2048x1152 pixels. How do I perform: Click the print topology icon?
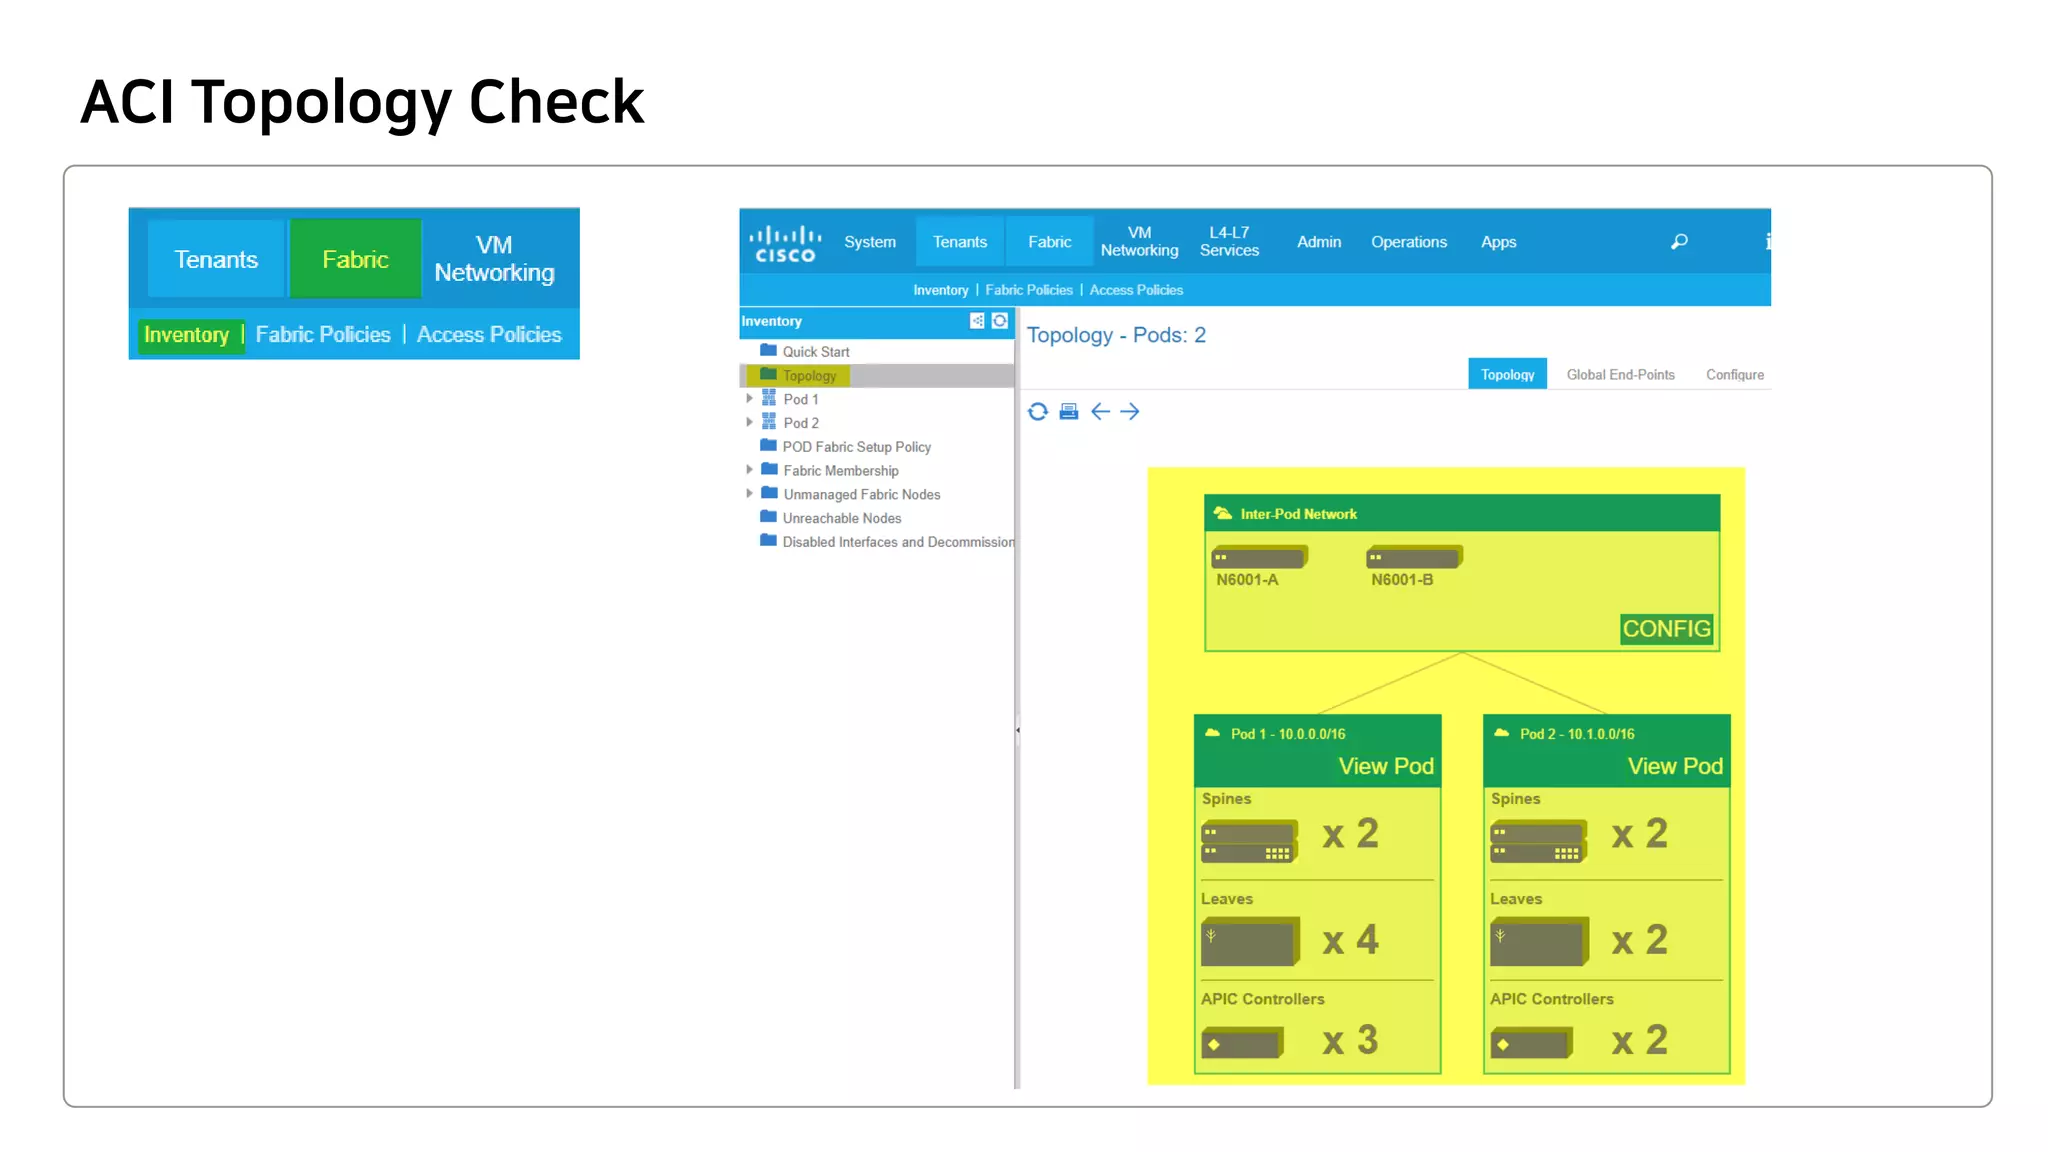coord(1069,412)
